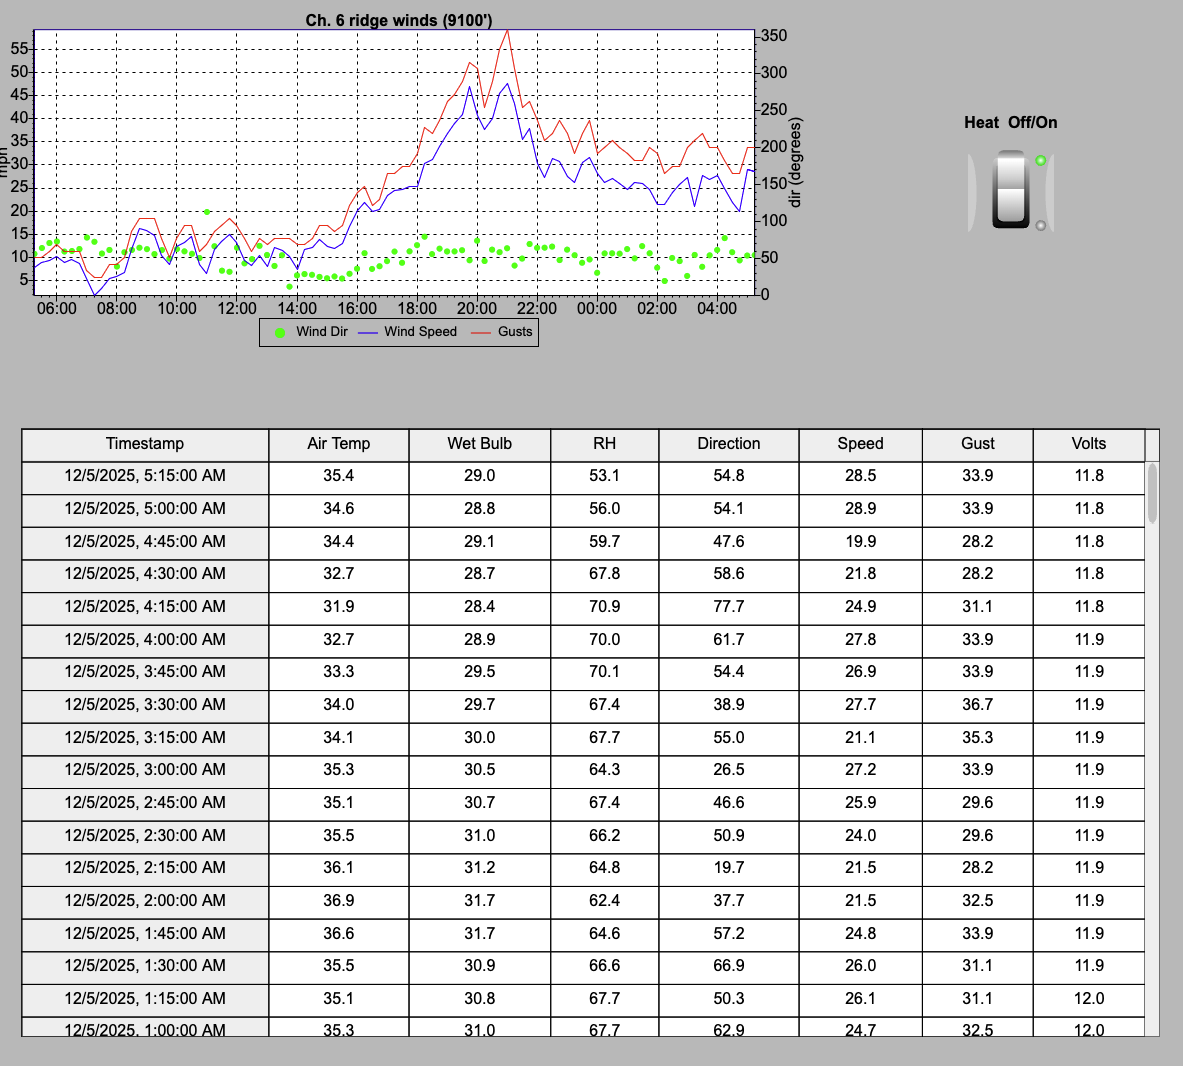Click the Volts column header

coord(1089,444)
